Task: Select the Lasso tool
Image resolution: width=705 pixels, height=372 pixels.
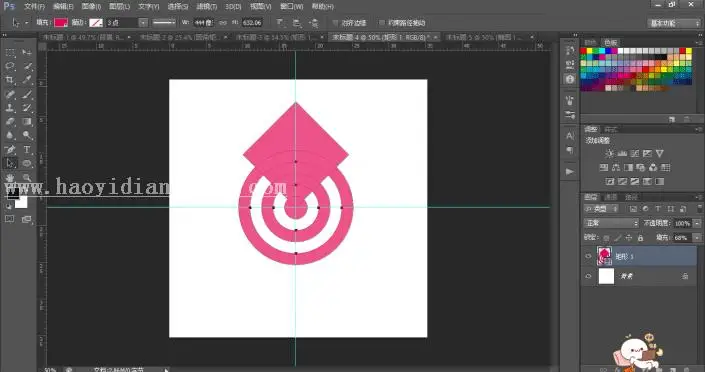Action: (x=10, y=66)
